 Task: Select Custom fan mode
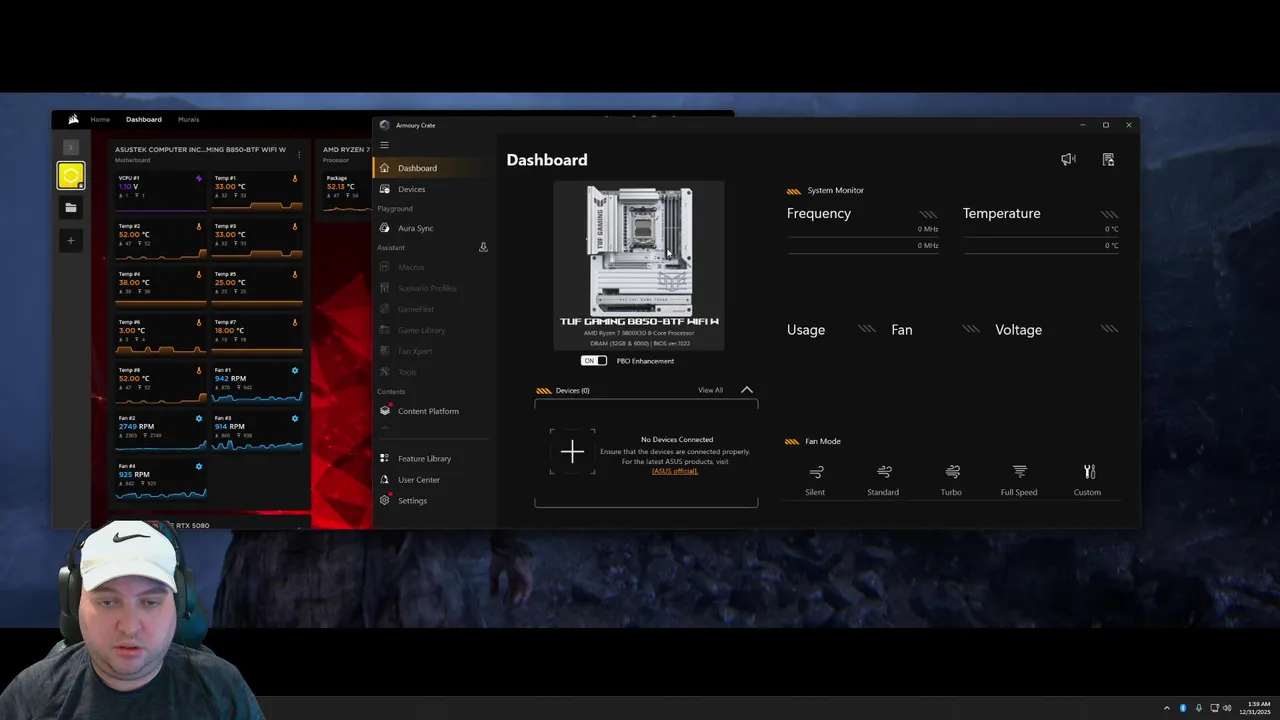click(1088, 480)
